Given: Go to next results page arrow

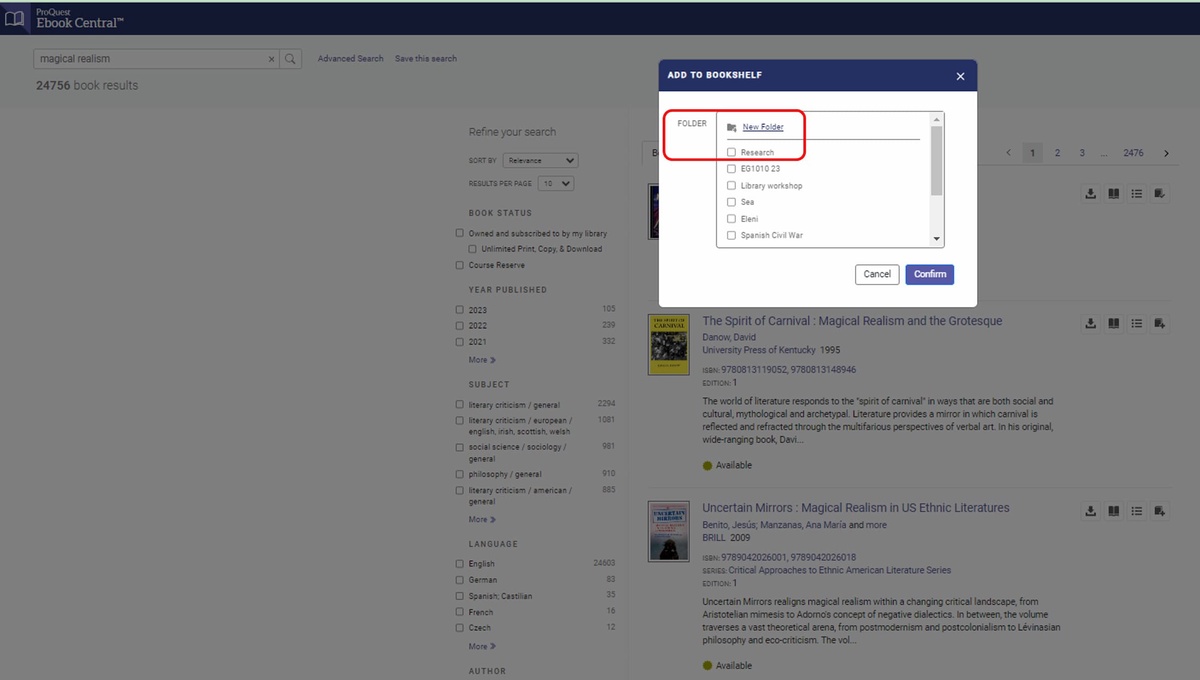Looking at the screenshot, I should click(x=1166, y=153).
